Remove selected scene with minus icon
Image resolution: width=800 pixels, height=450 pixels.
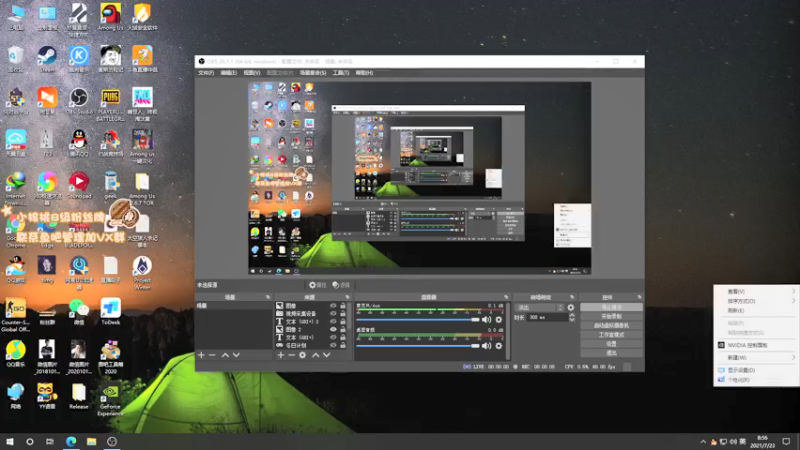212,355
